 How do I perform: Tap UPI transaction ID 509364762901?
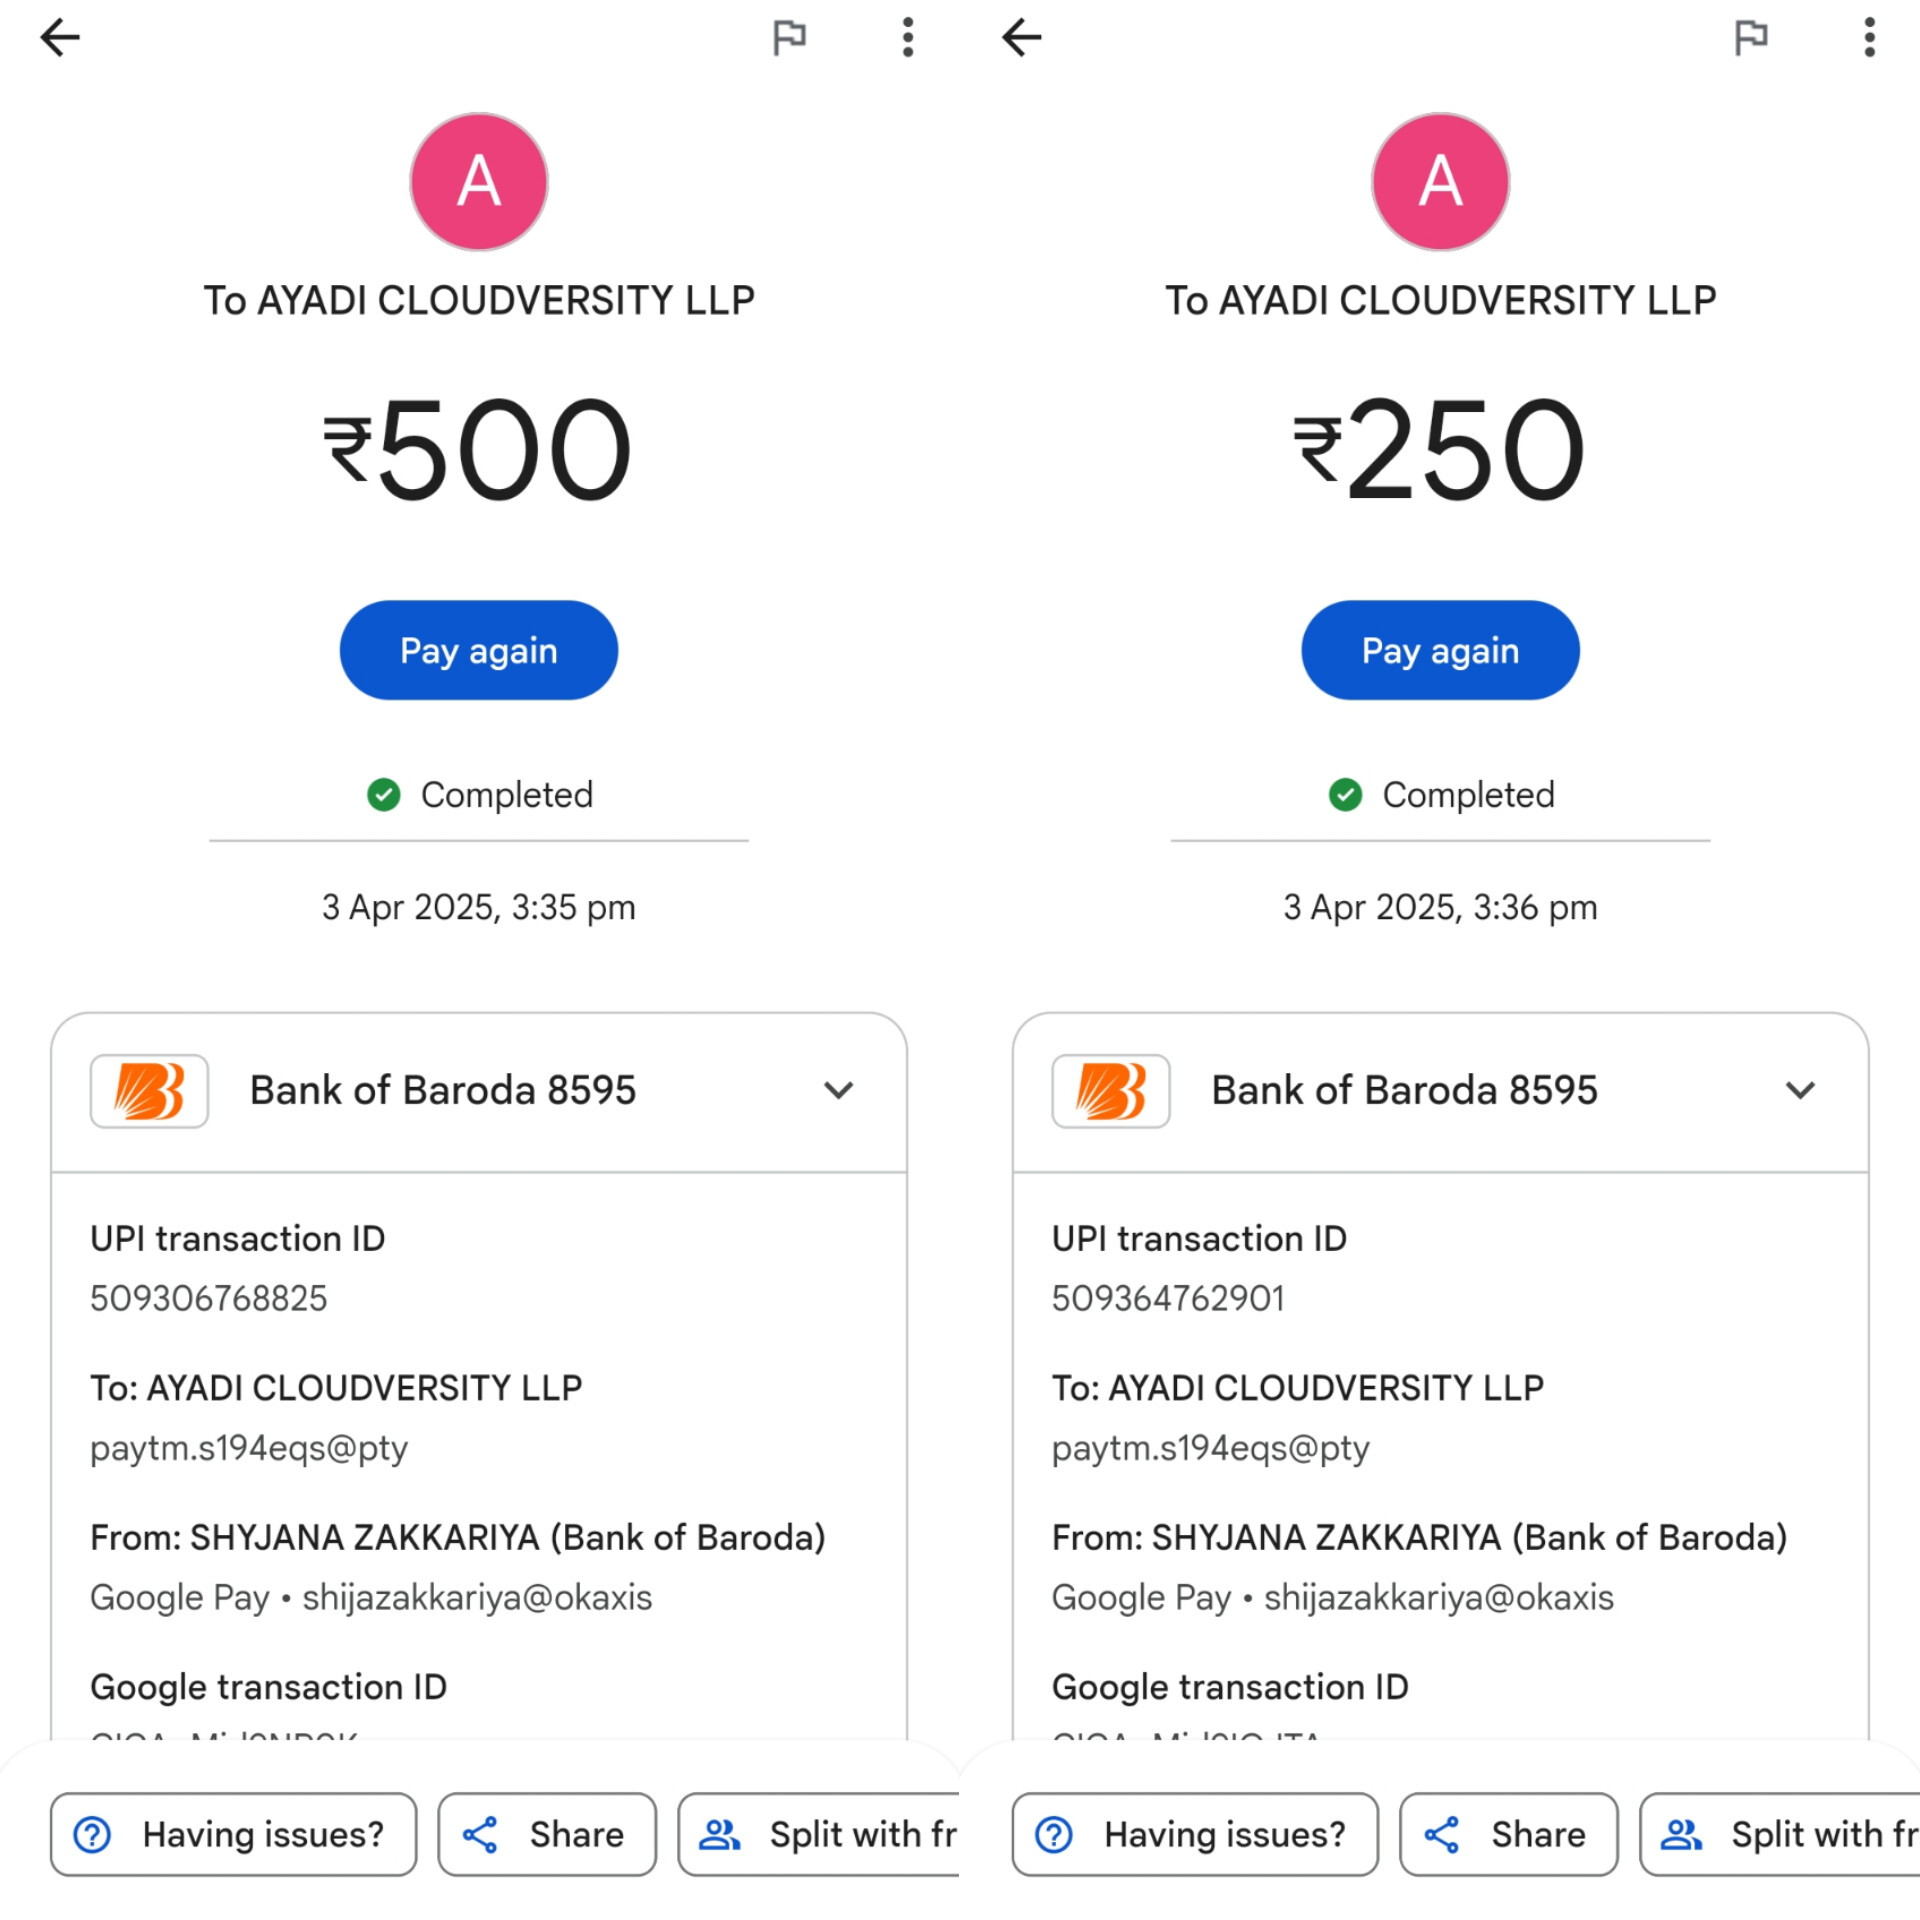(1167, 1298)
